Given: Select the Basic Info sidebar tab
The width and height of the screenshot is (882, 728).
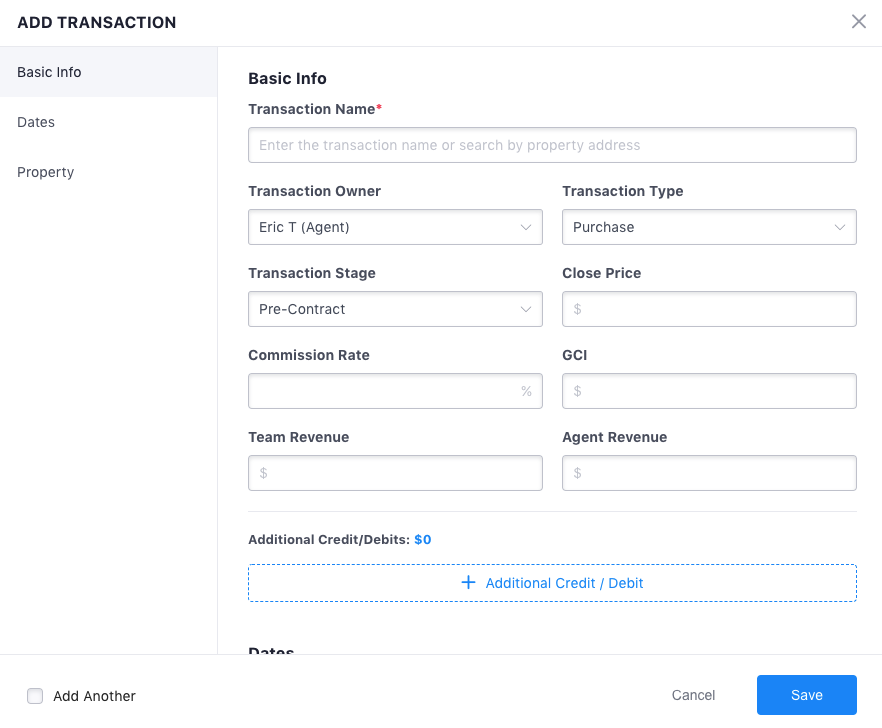Looking at the screenshot, I should pyautogui.click(x=109, y=72).
